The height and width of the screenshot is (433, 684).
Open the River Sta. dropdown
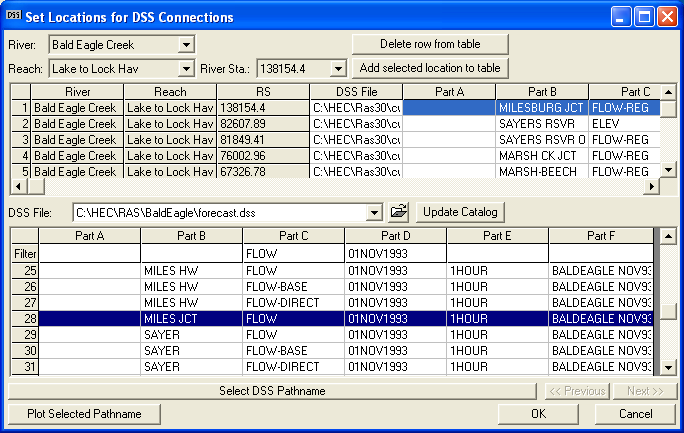point(338,69)
